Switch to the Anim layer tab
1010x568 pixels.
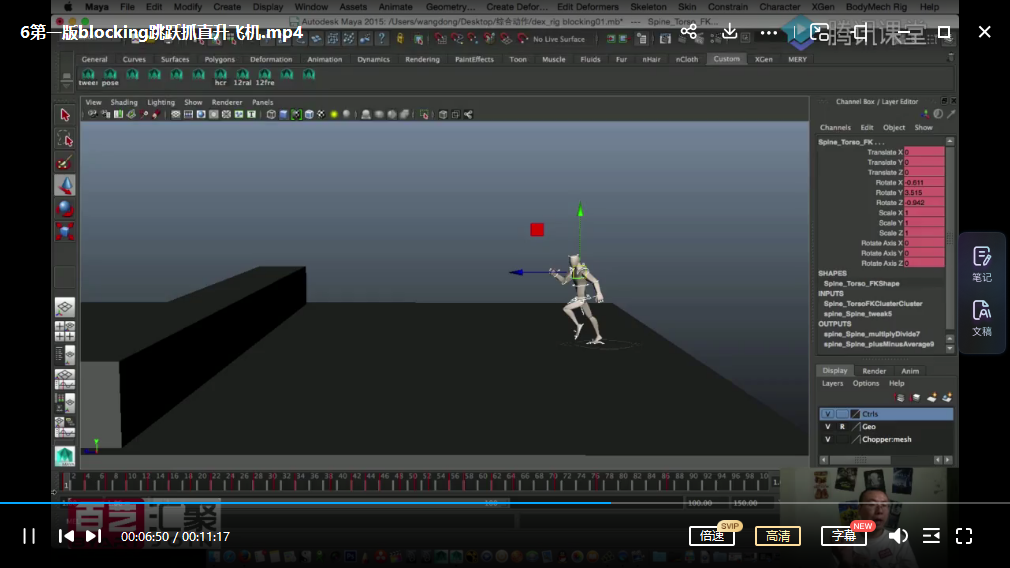(910, 371)
